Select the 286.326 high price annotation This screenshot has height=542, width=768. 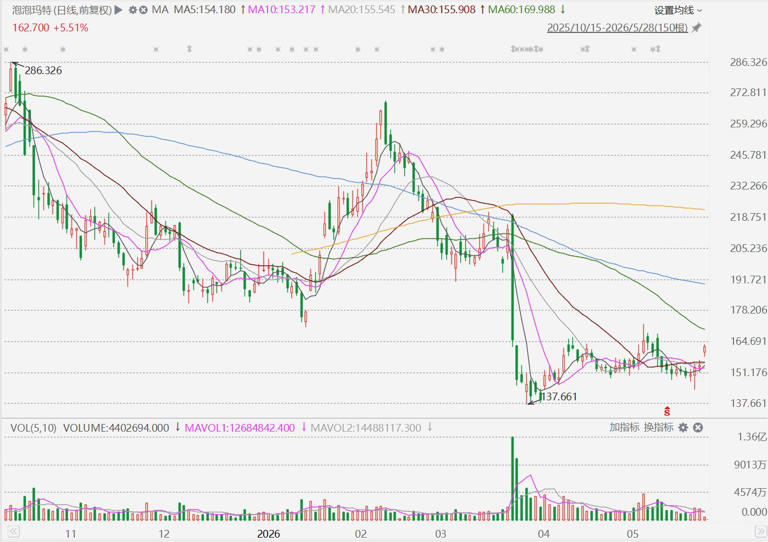pos(43,71)
